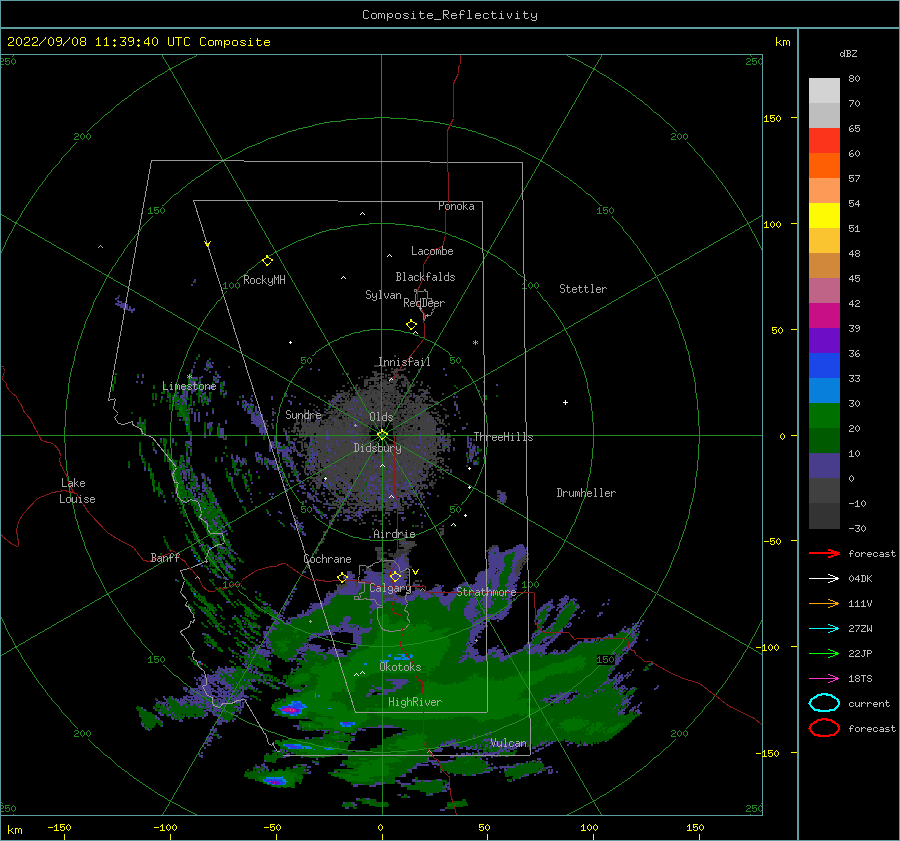Click the yellow diamond marker at Cochrane
The width and height of the screenshot is (900, 841).
[342, 577]
